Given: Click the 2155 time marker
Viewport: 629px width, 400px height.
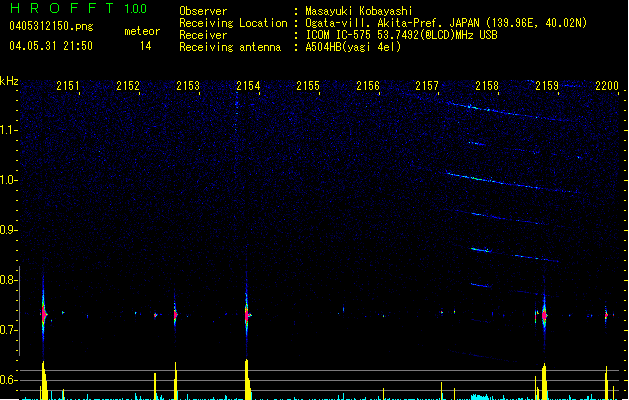Looking at the screenshot, I should click(x=308, y=86).
